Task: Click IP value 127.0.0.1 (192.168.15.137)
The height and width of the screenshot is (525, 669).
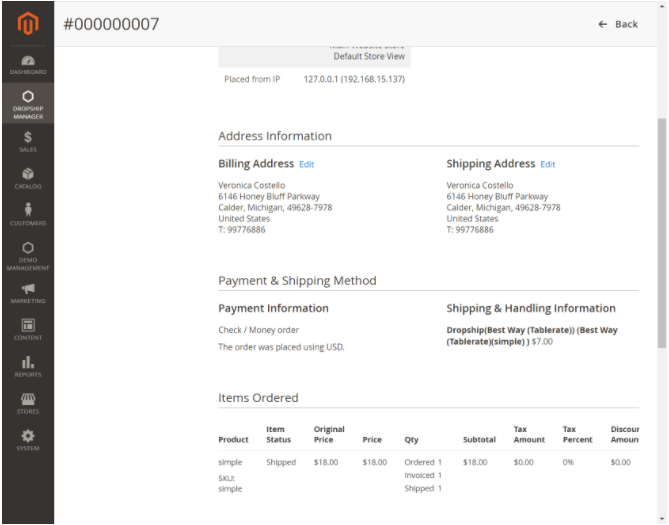Action: (354, 79)
